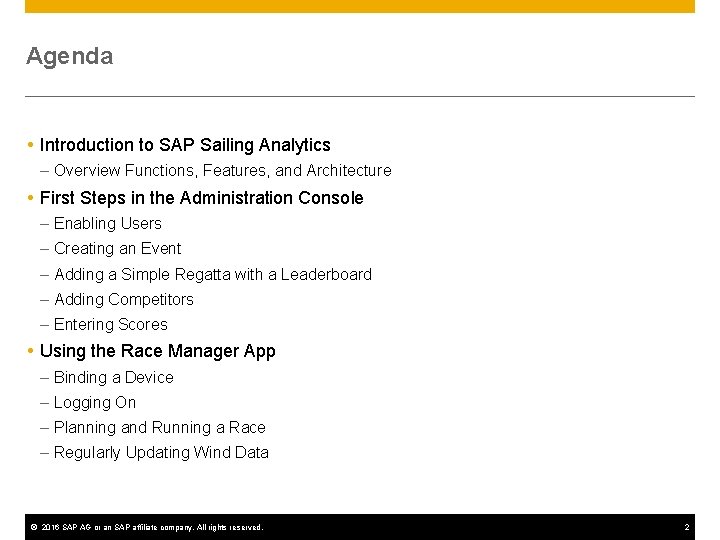This screenshot has width=720, height=540.
Task: Click the gold bar at slide top
Action: pos(360,6)
